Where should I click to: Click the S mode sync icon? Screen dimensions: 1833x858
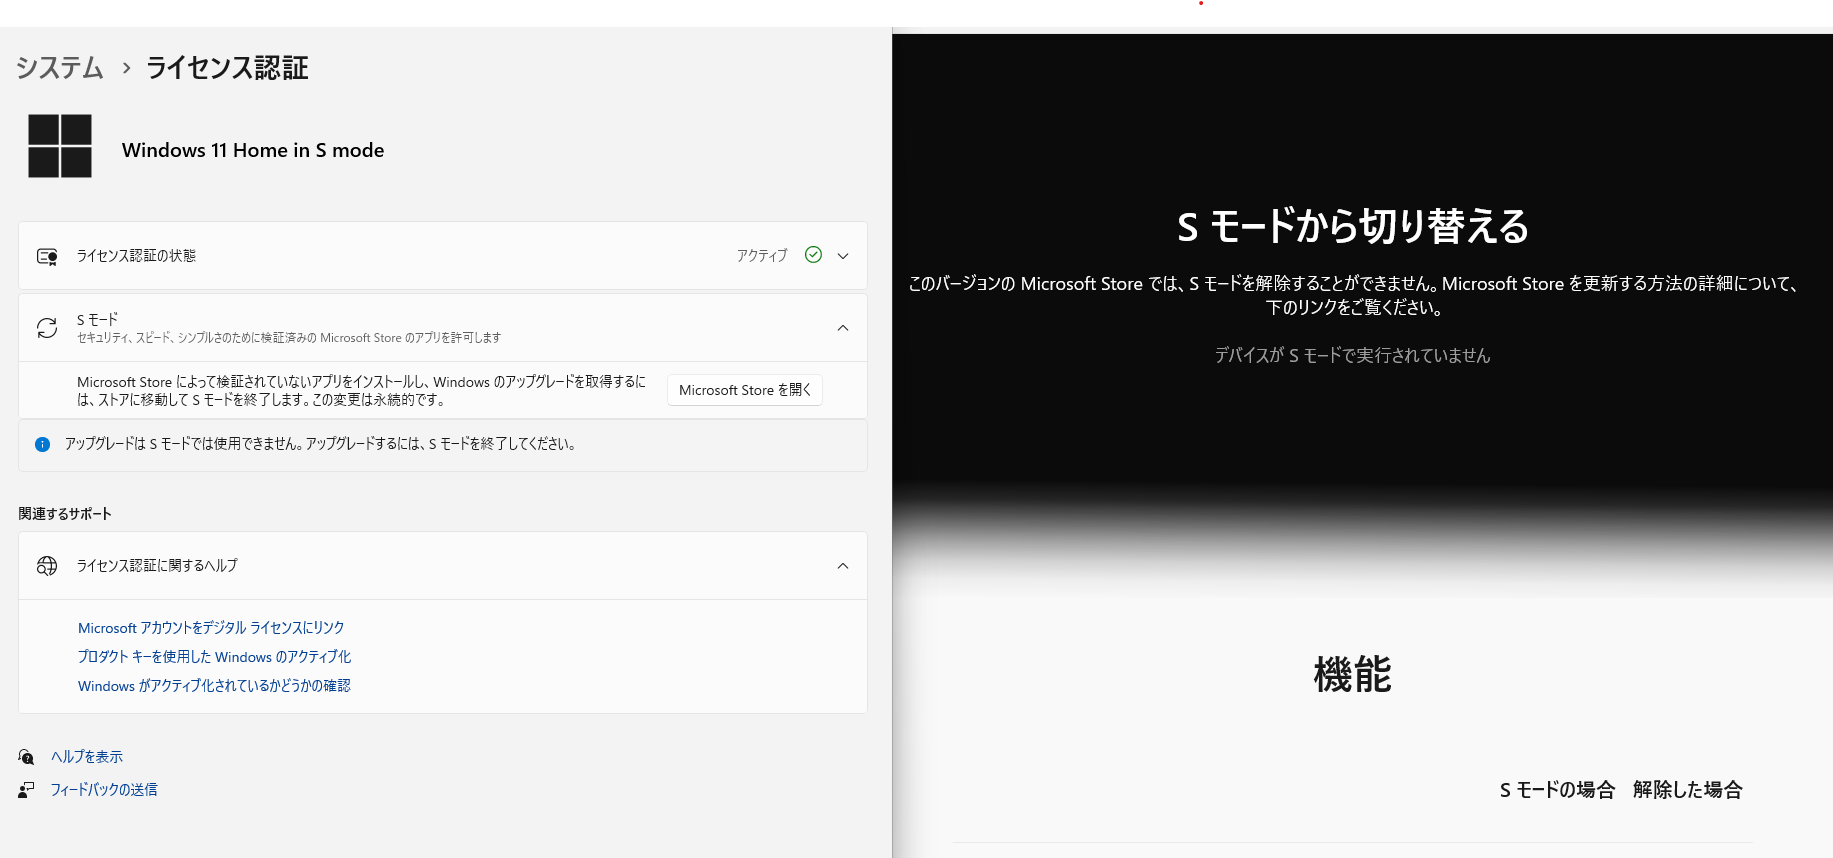coord(47,328)
